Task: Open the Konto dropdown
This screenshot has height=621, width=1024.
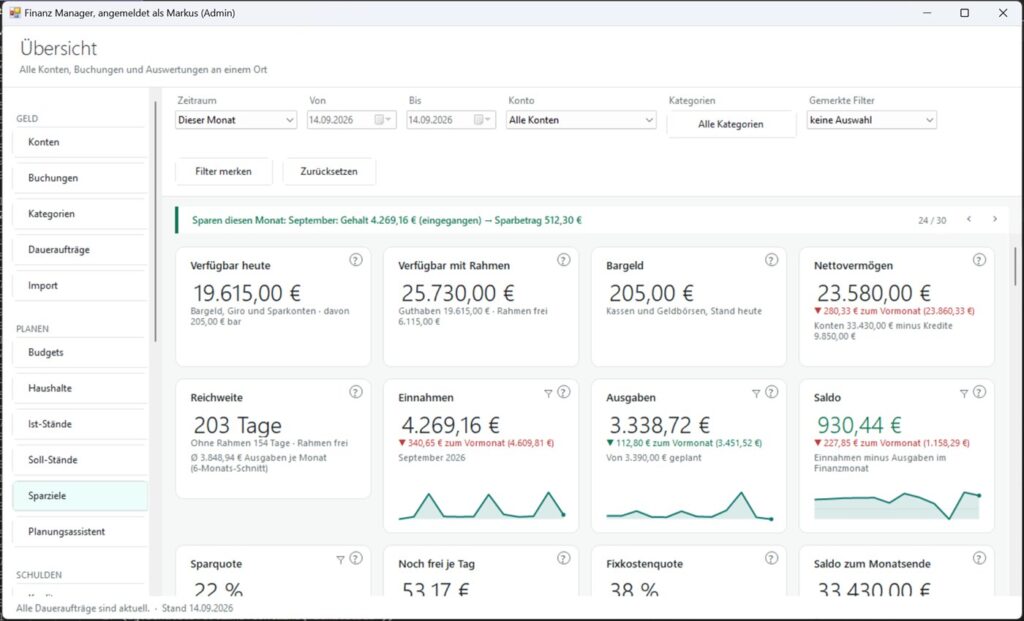Action: click(581, 119)
